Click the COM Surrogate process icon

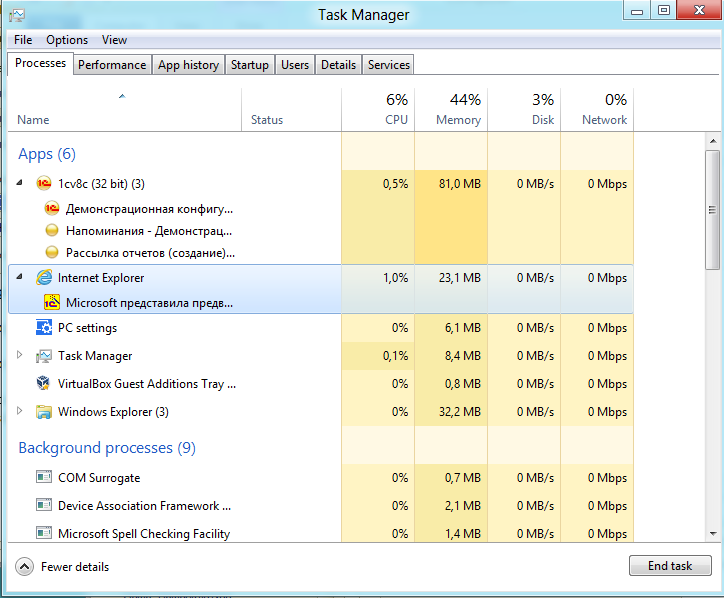point(44,477)
